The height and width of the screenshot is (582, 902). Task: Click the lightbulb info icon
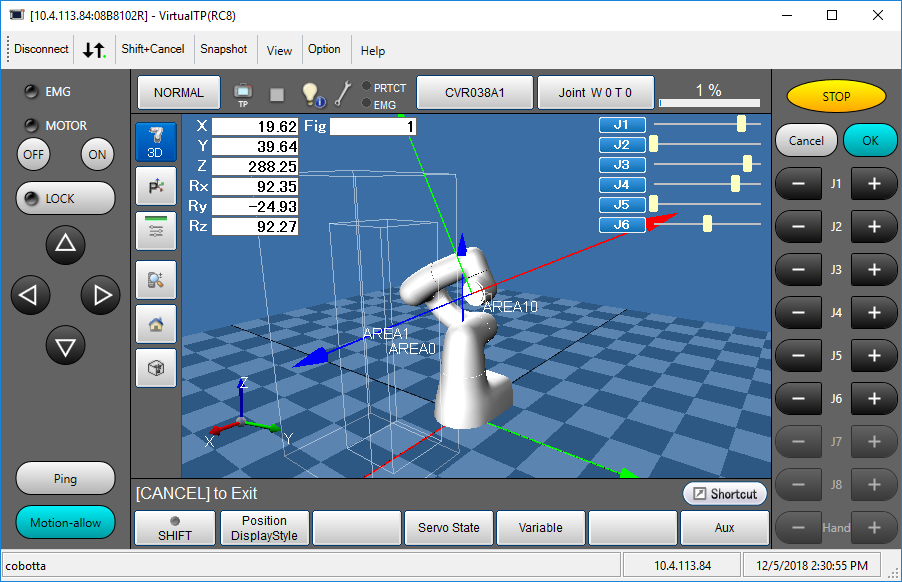312,93
